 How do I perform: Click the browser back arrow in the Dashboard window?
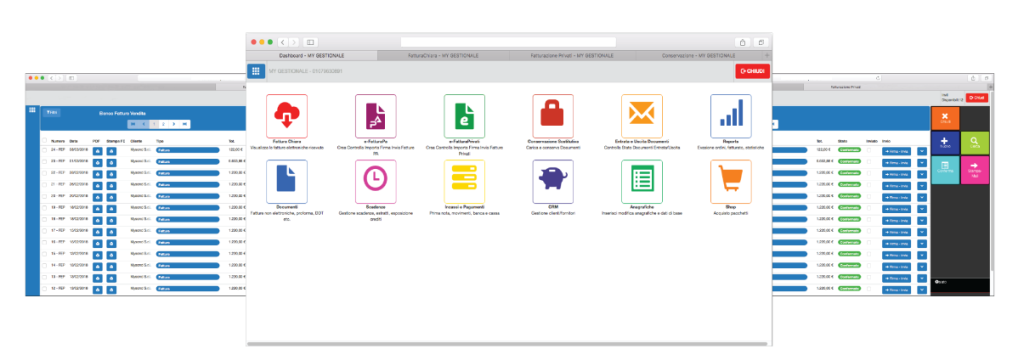(283, 42)
